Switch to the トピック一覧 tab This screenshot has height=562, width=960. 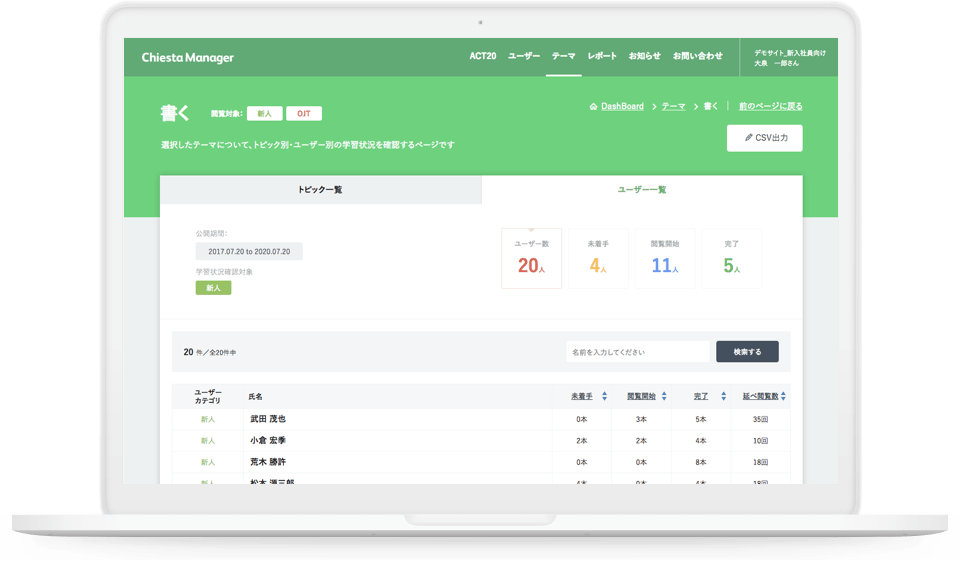pos(320,190)
